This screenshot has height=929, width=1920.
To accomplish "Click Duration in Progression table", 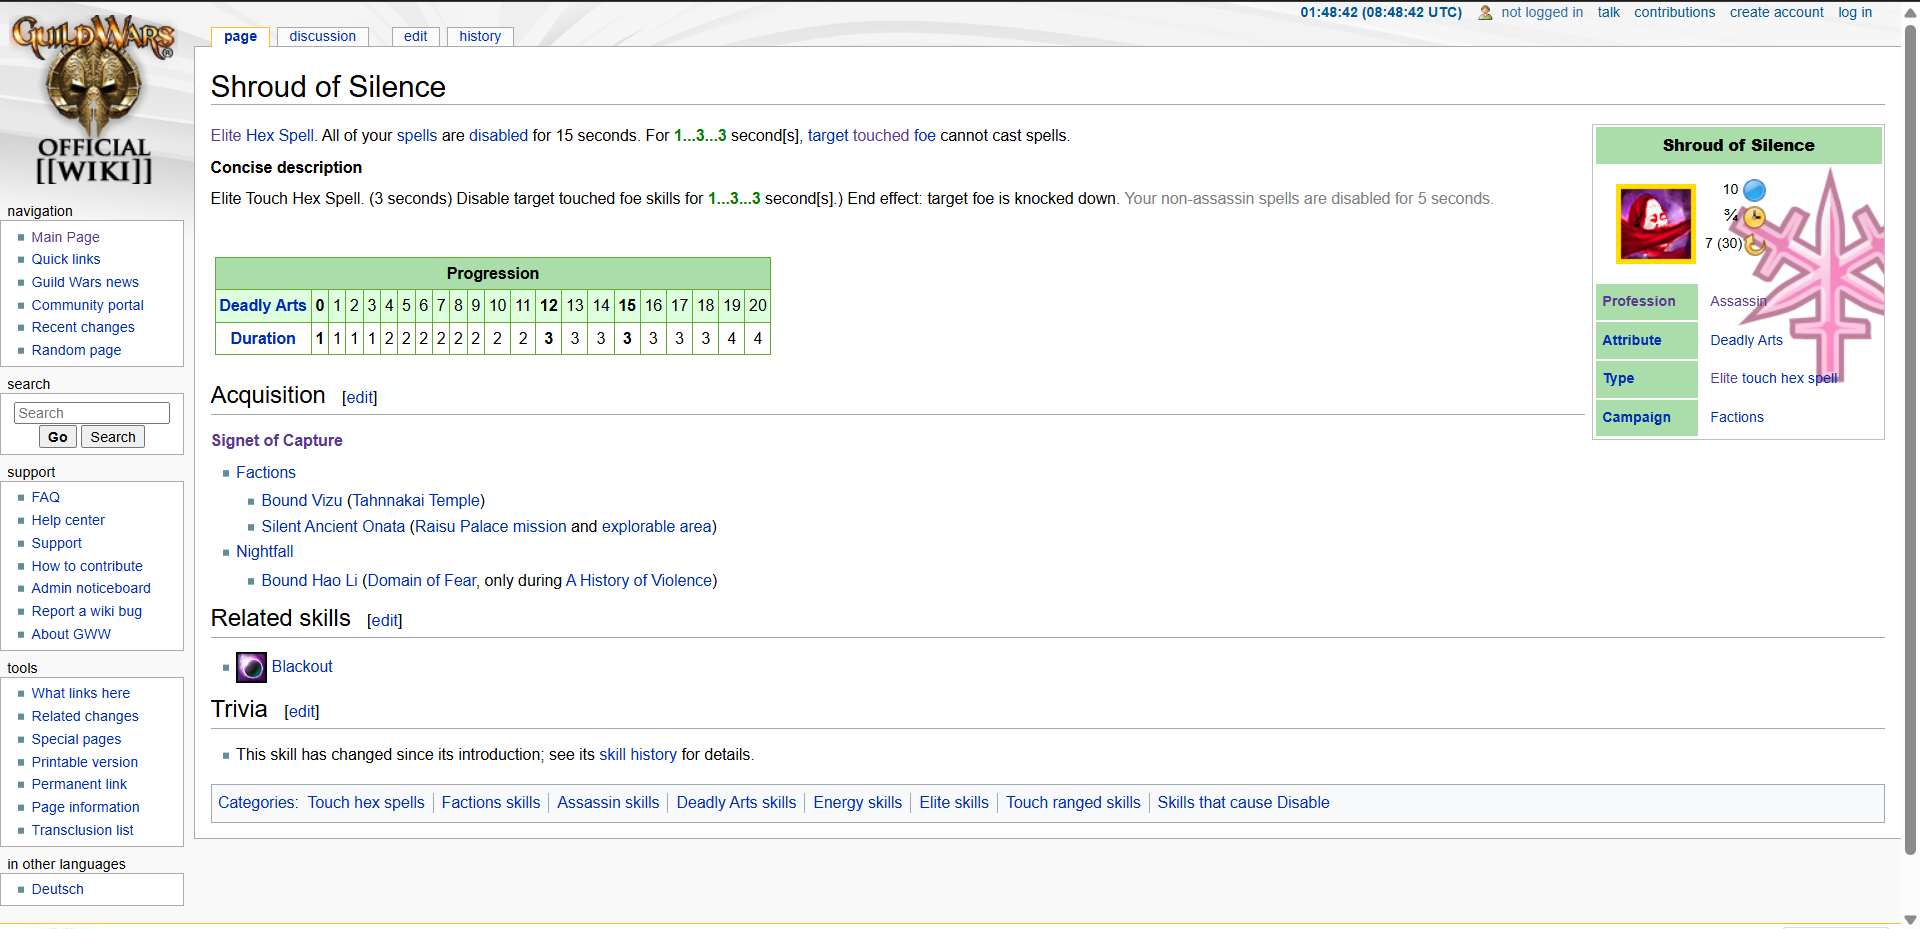I will 263,339.
